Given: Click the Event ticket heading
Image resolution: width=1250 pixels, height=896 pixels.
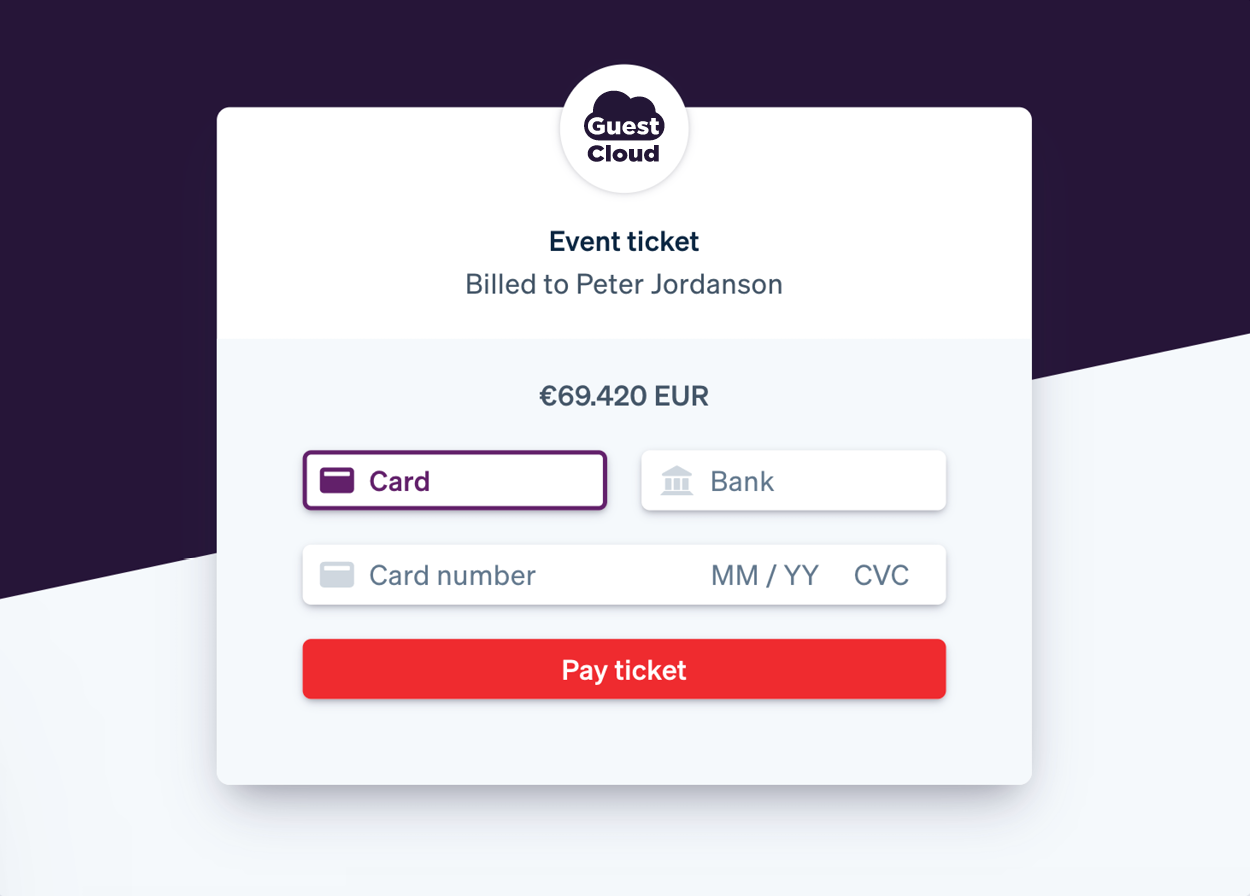Looking at the screenshot, I should tap(624, 241).
